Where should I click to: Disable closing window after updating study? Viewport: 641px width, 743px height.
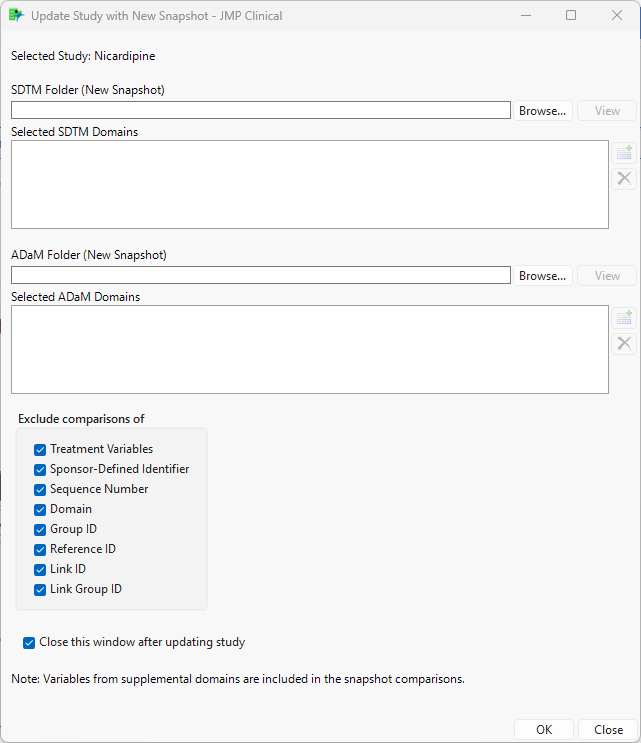pos(29,643)
